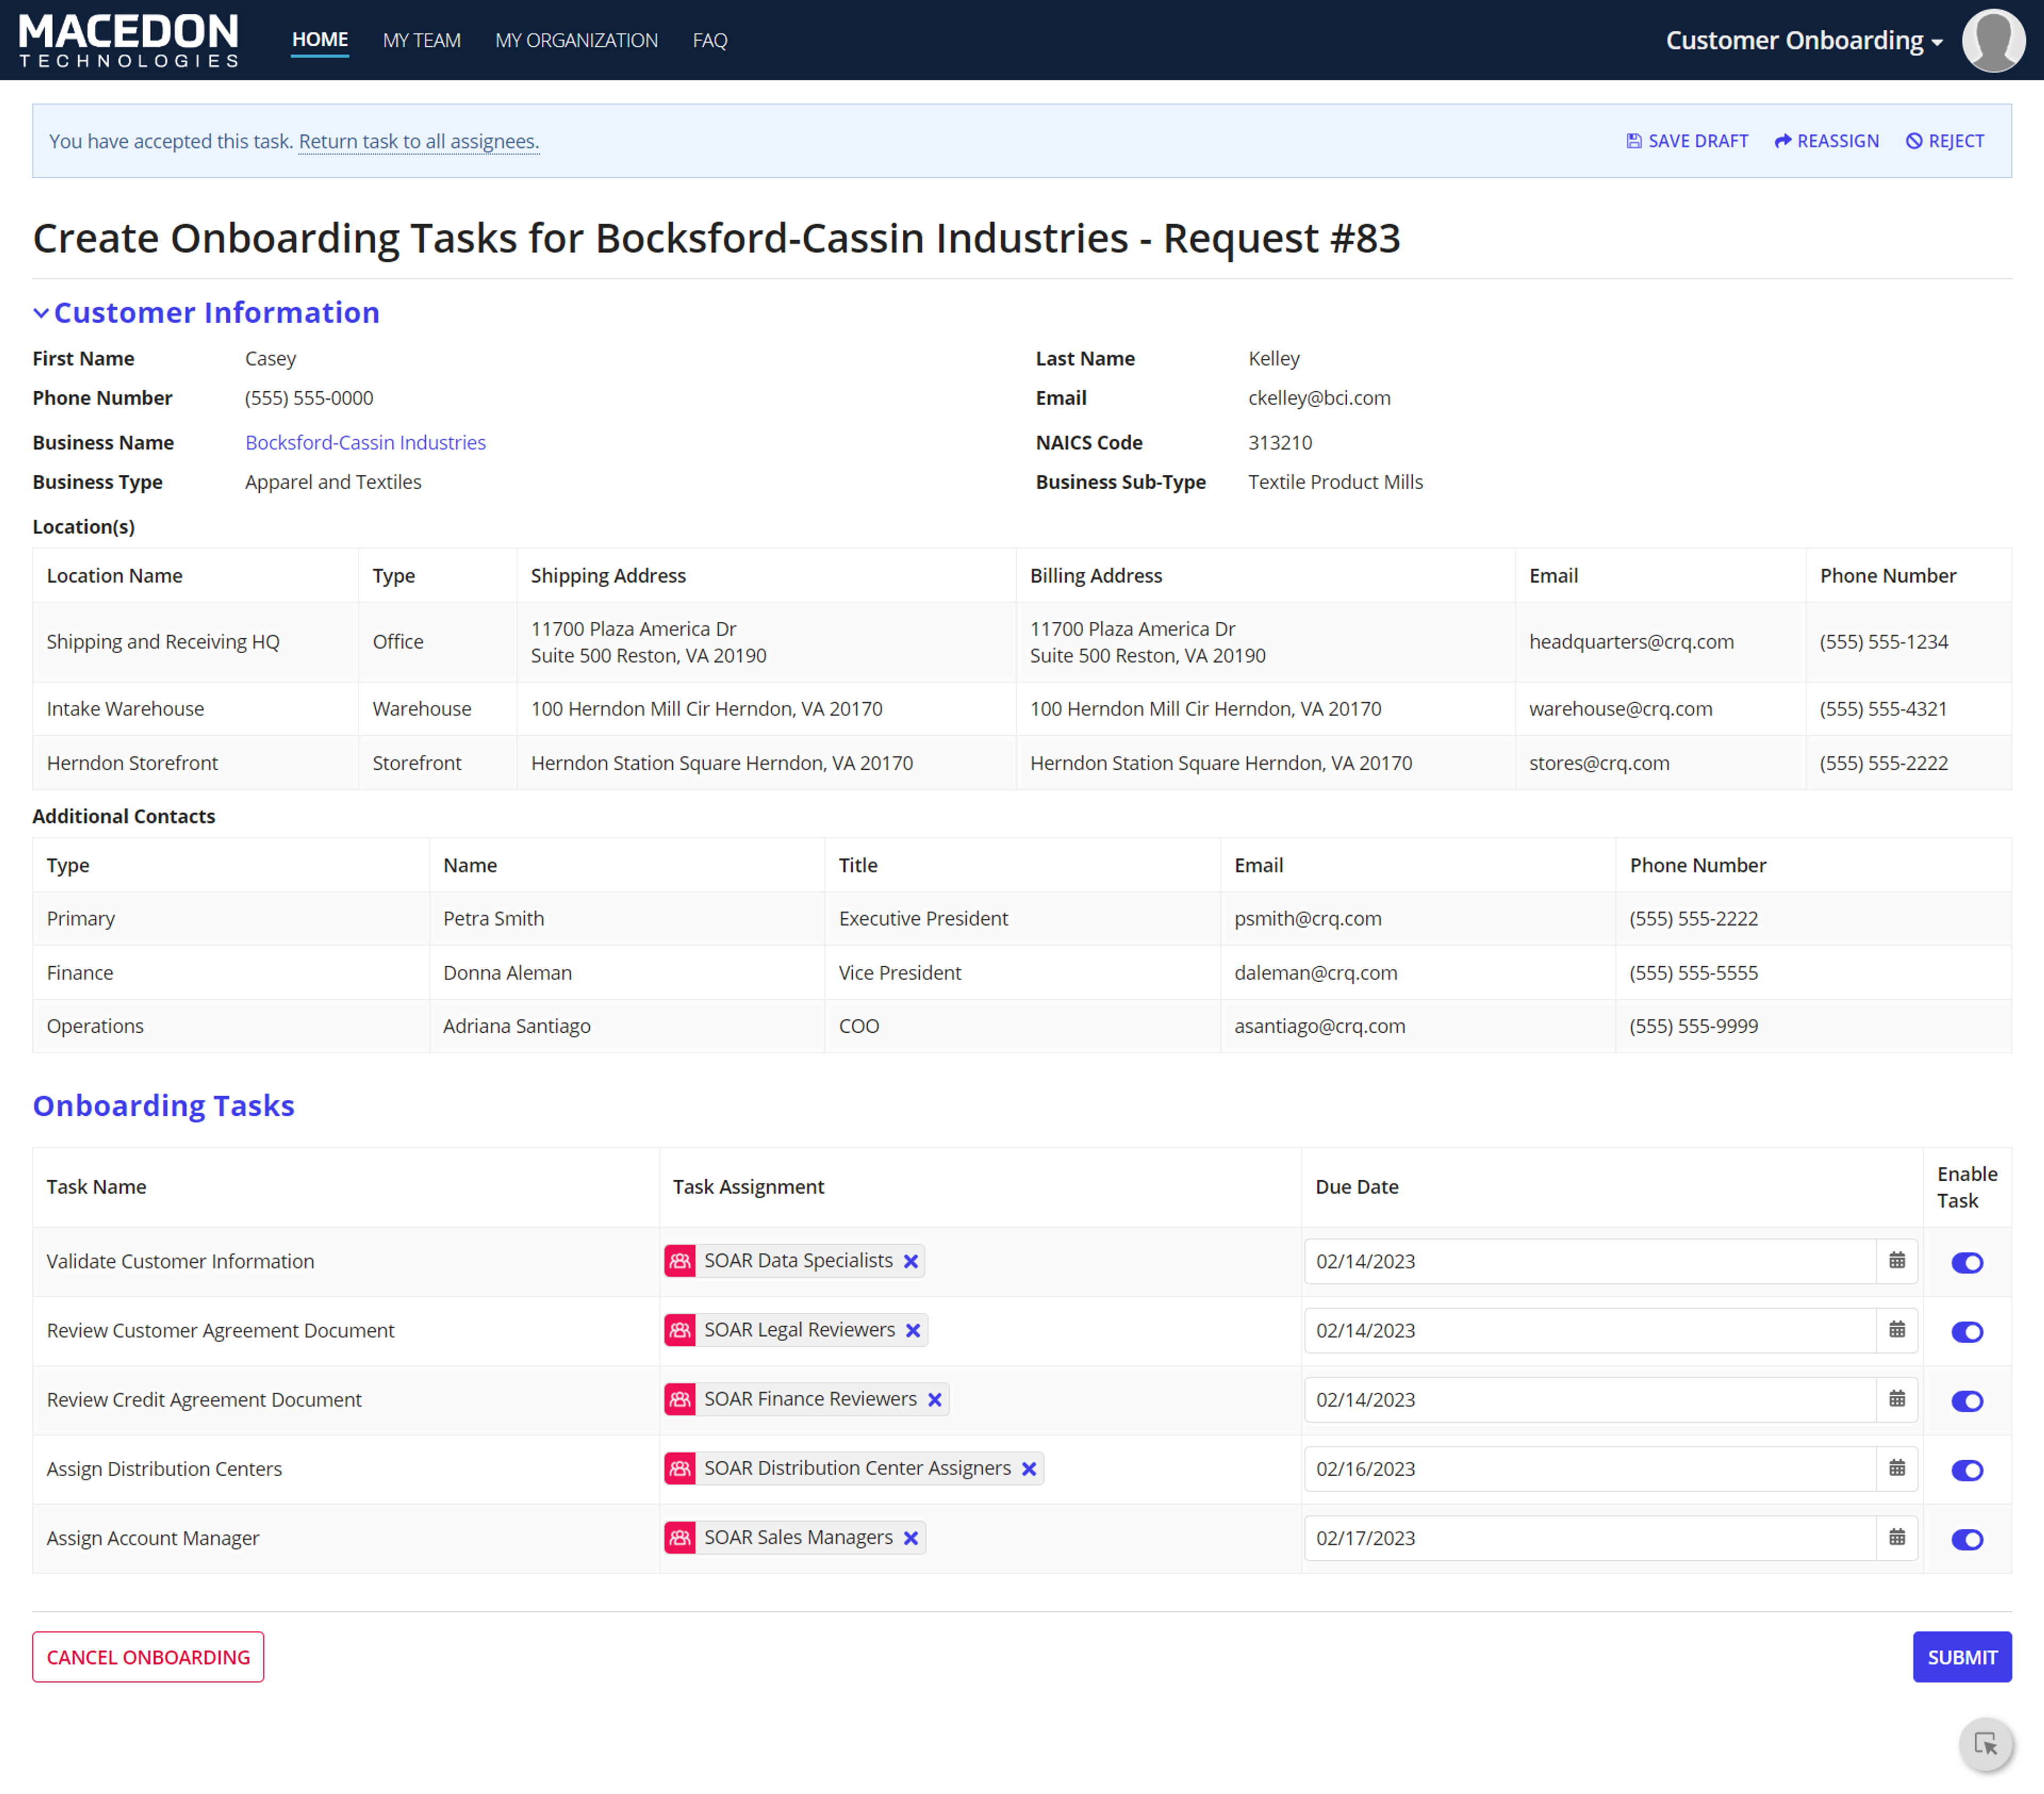Viewport: 2044px width, 1794px height.
Task: Remove SOAR Sales Managers assignment
Action: [911, 1537]
